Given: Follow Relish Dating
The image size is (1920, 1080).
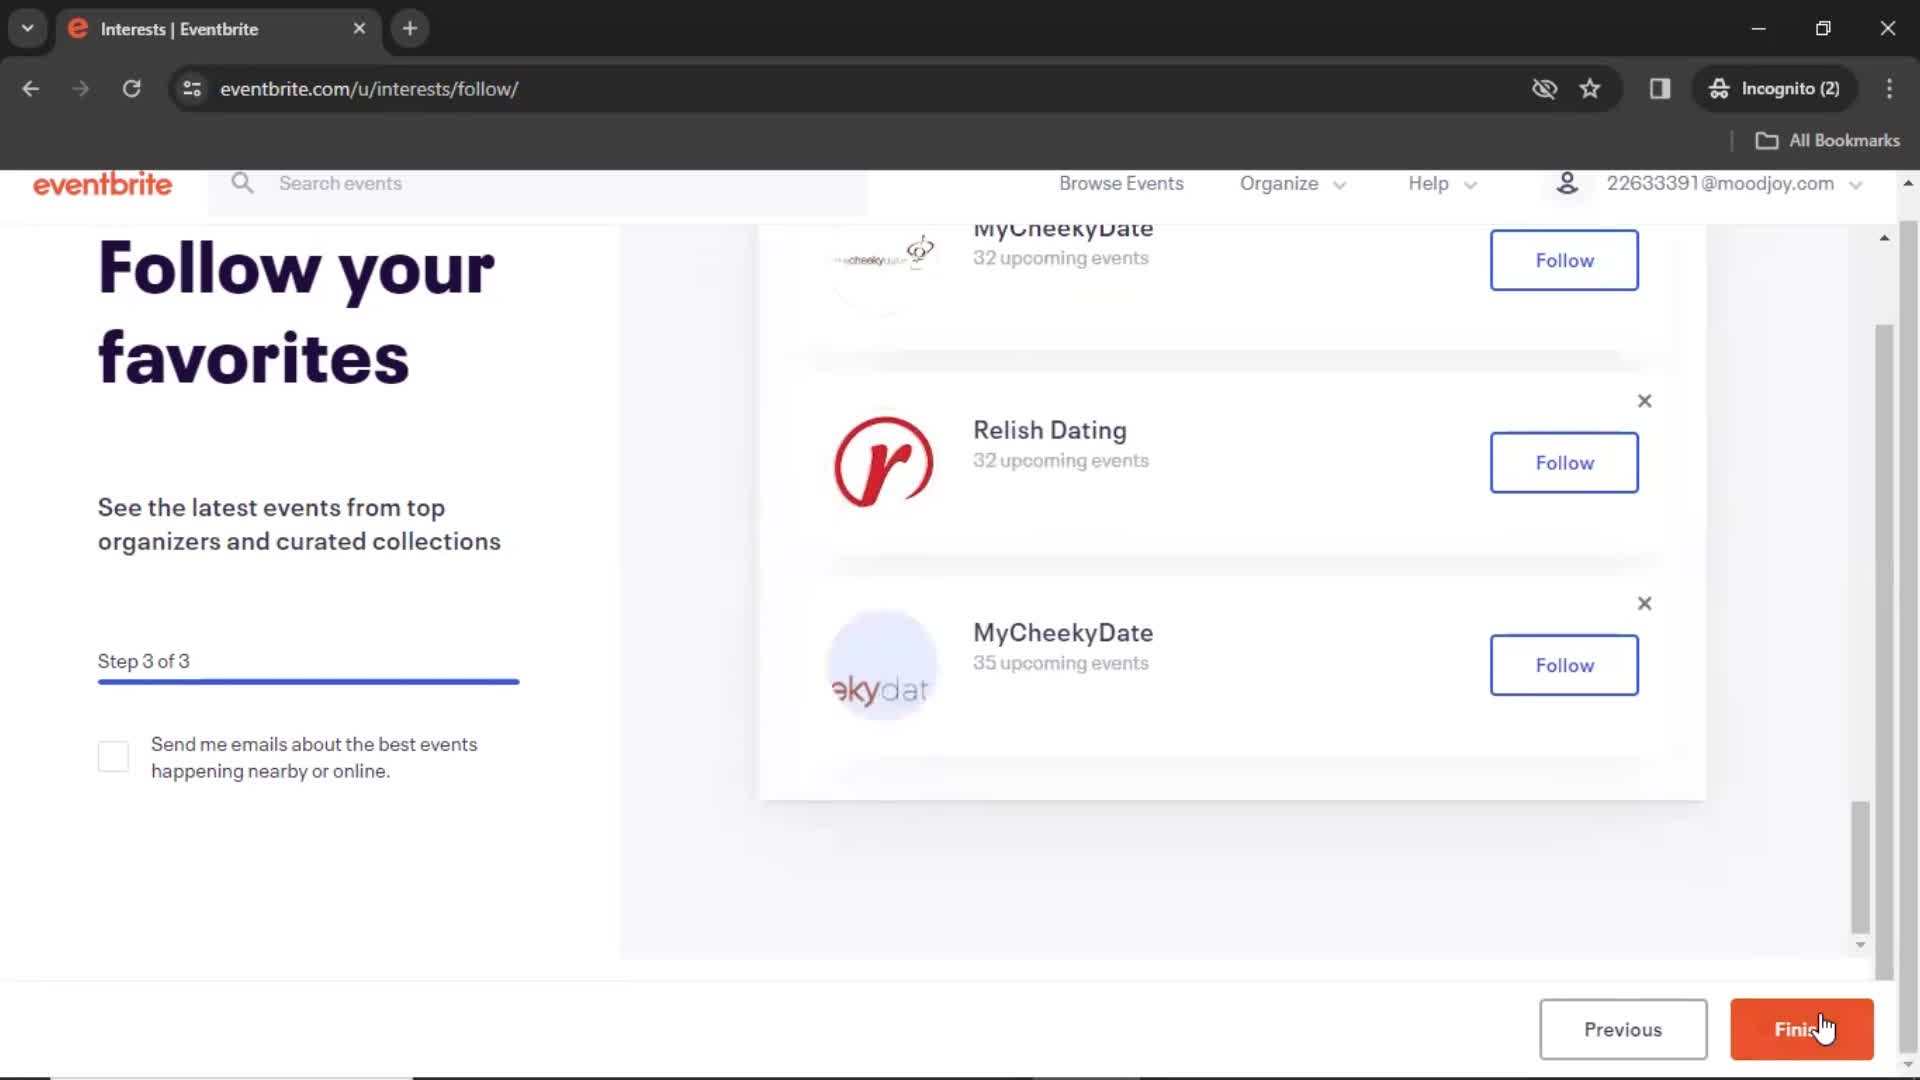Looking at the screenshot, I should click(1564, 462).
